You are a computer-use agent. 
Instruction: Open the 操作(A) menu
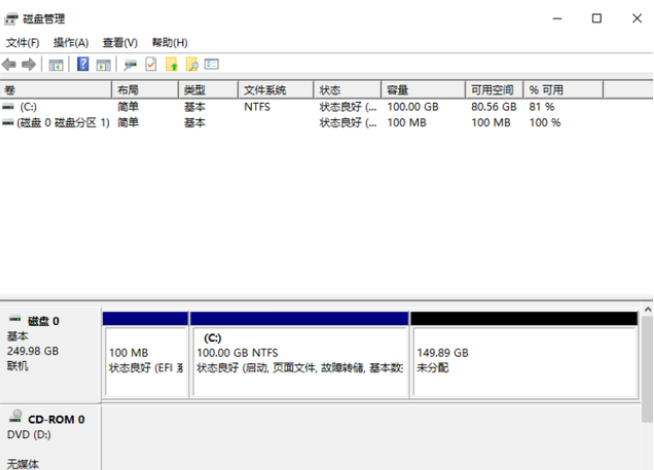(70, 43)
